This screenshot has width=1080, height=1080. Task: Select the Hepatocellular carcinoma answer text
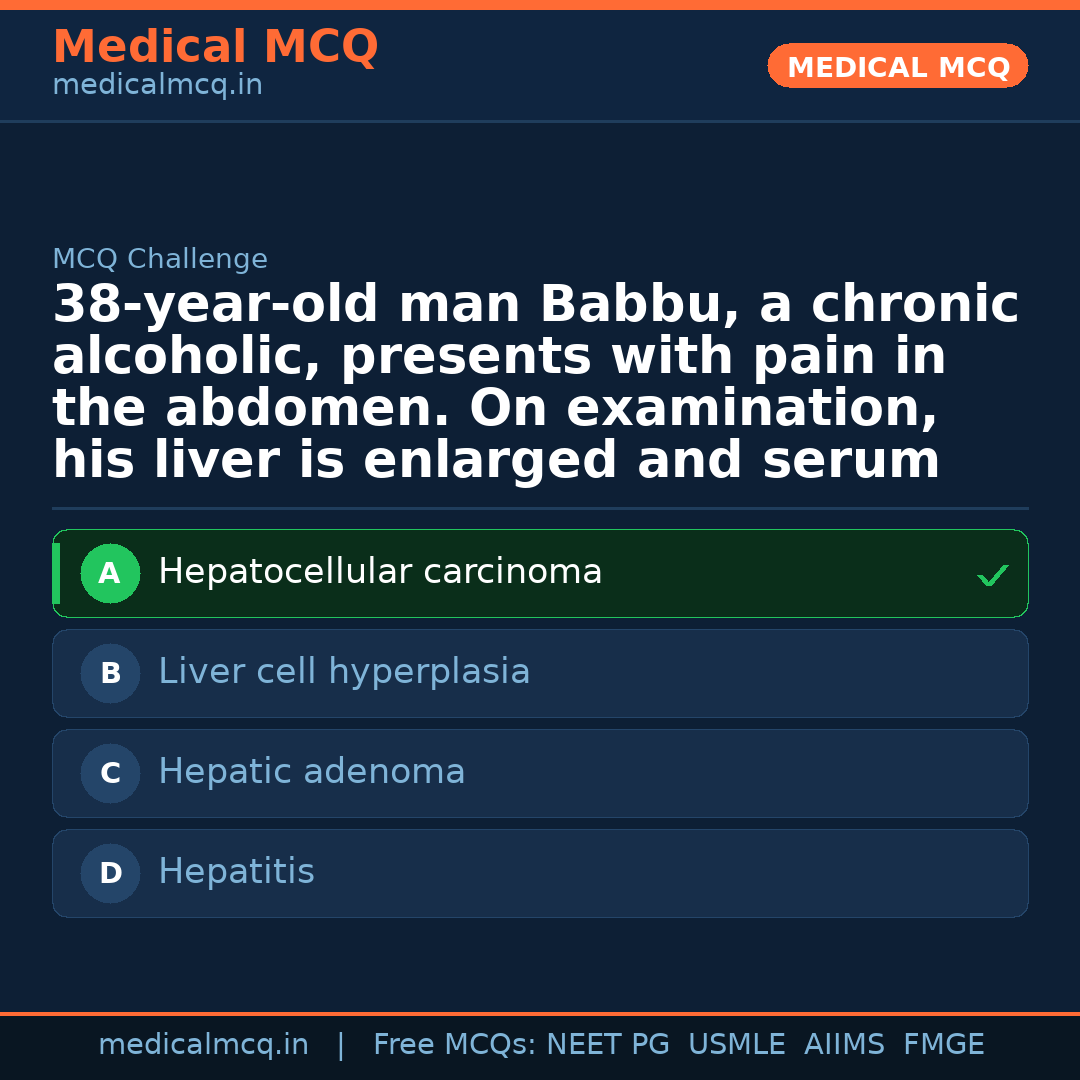[380, 572]
